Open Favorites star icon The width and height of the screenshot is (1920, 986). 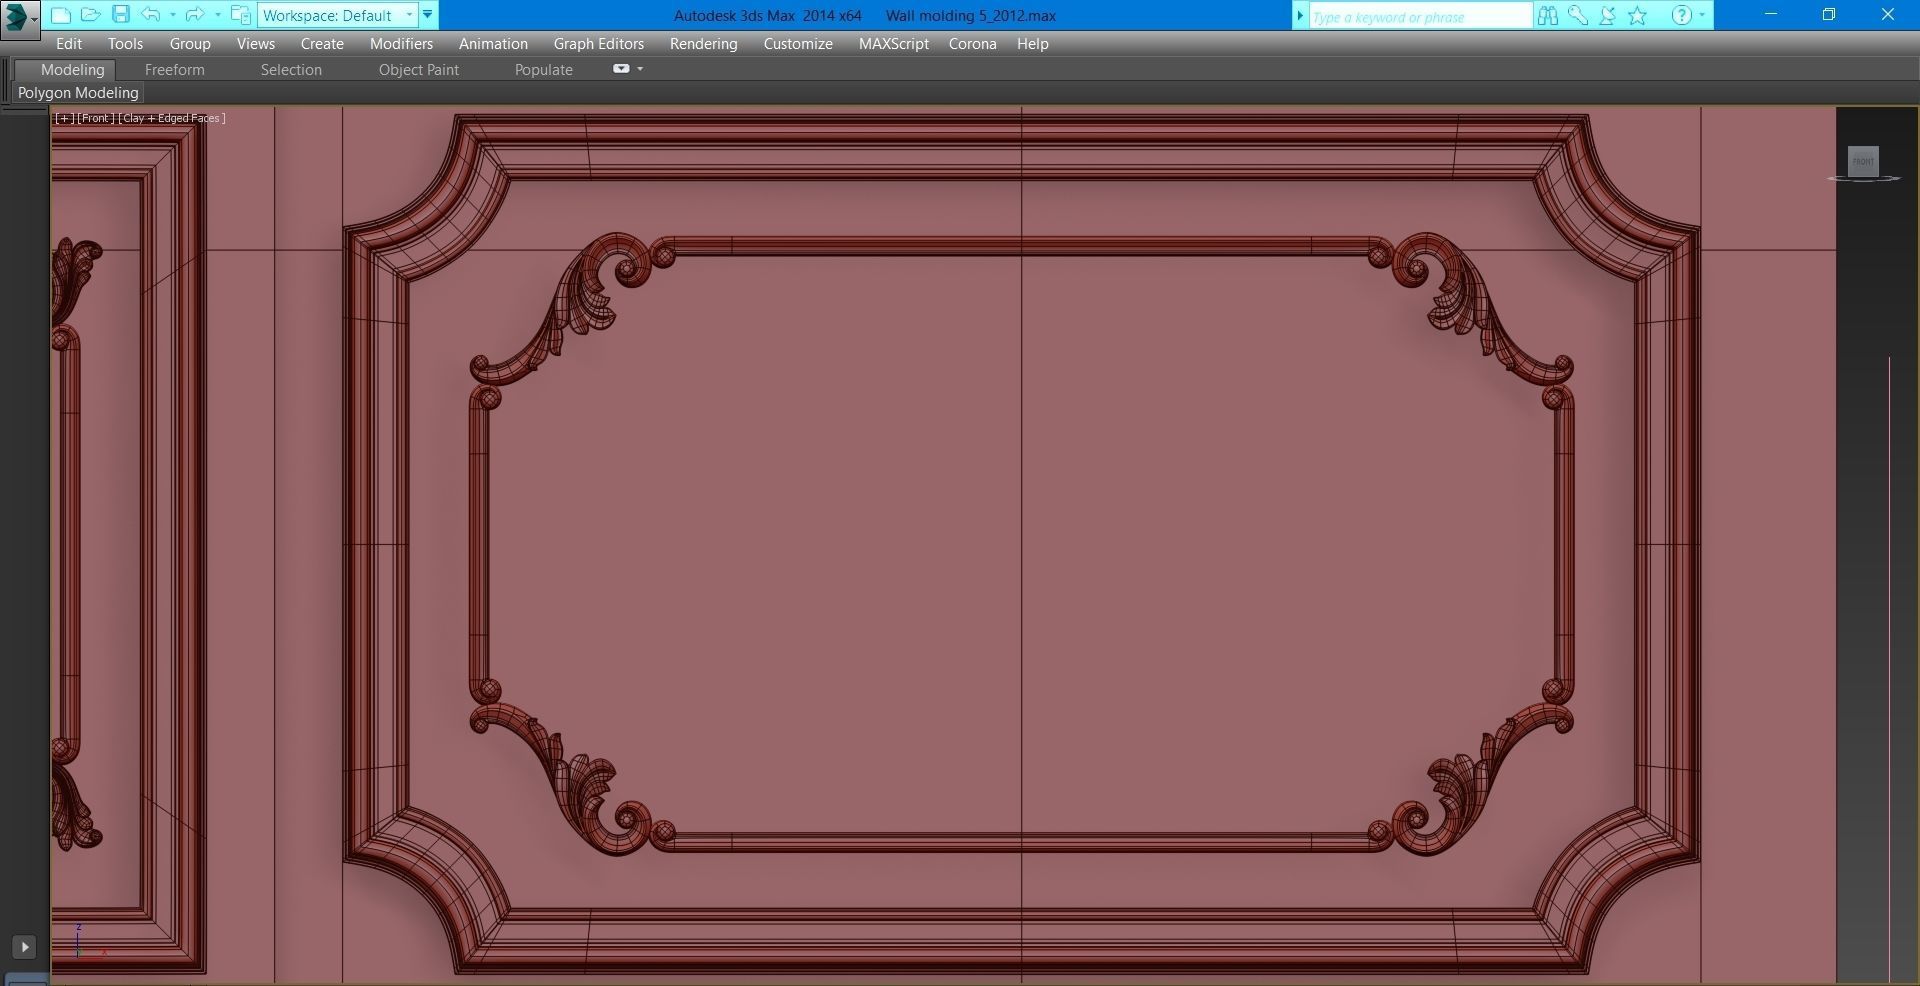(x=1638, y=15)
